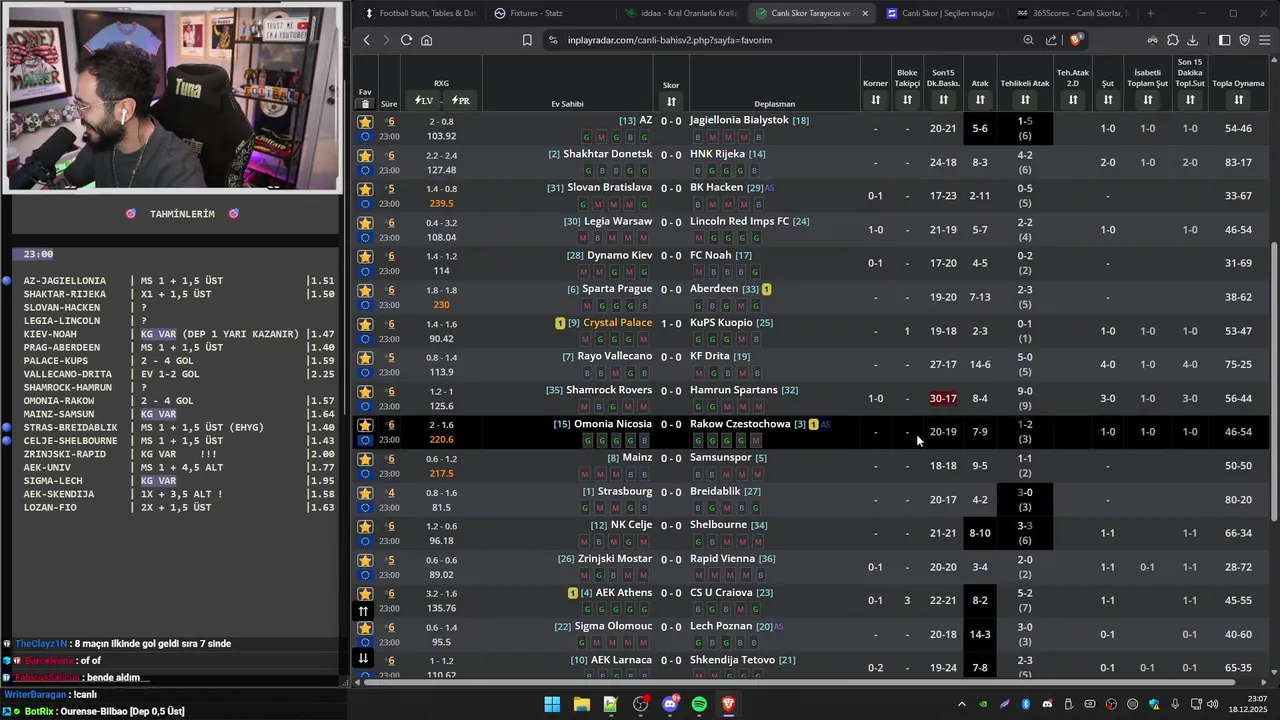
Task: Toggle favorite star for Crystal Palace row
Action: (x=365, y=324)
